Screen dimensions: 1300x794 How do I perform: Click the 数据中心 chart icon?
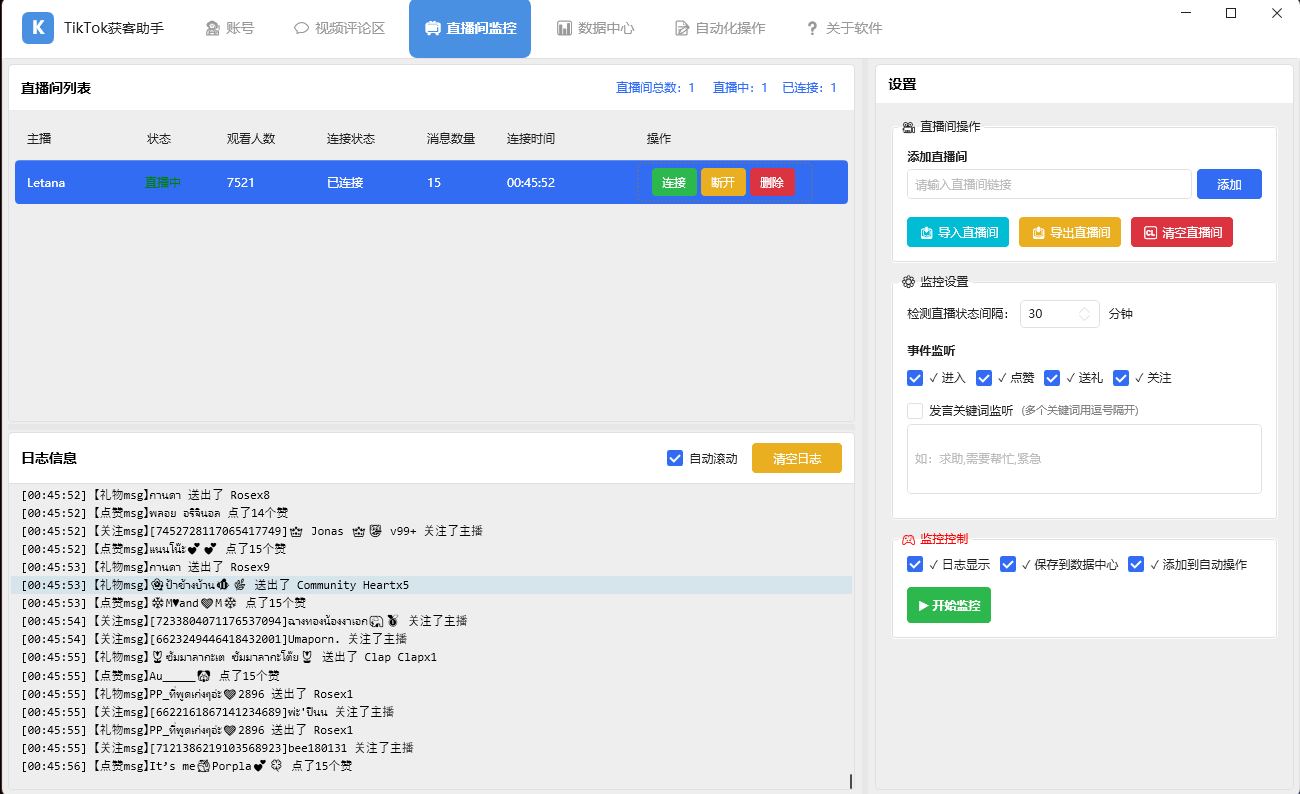click(x=564, y=29)
